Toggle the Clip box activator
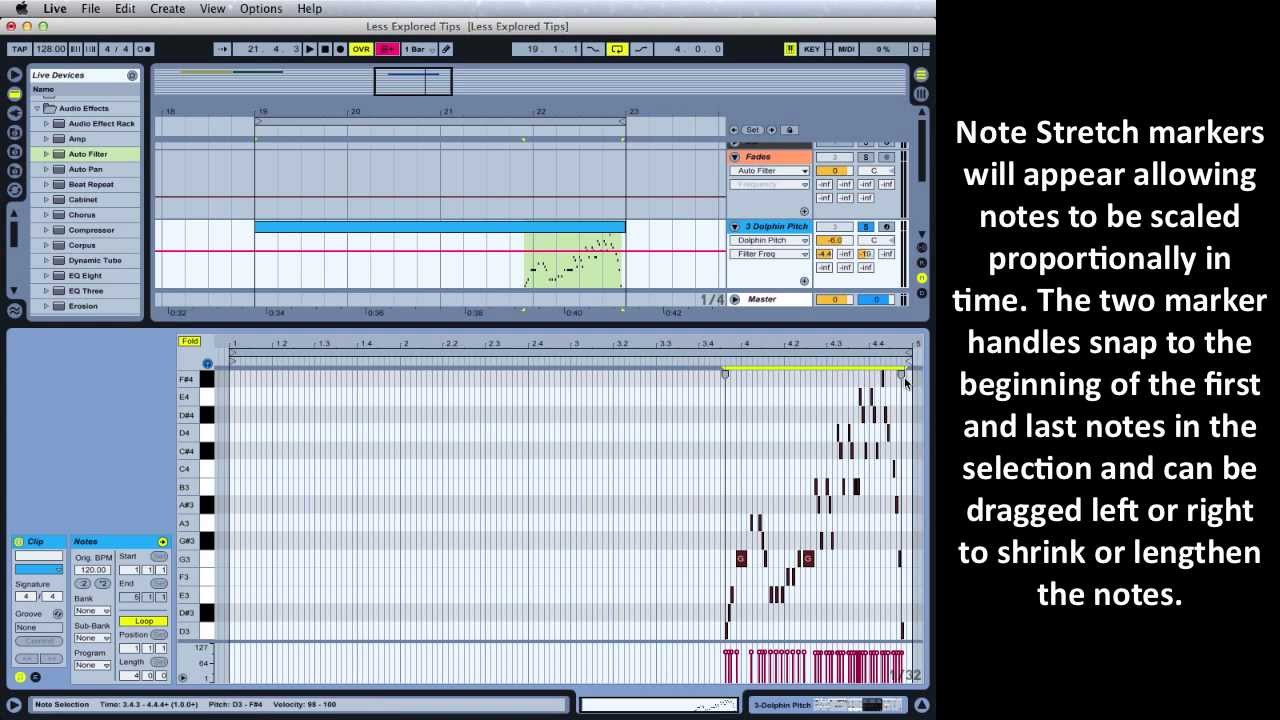The image size is (1280, 720). pos(19,542)
